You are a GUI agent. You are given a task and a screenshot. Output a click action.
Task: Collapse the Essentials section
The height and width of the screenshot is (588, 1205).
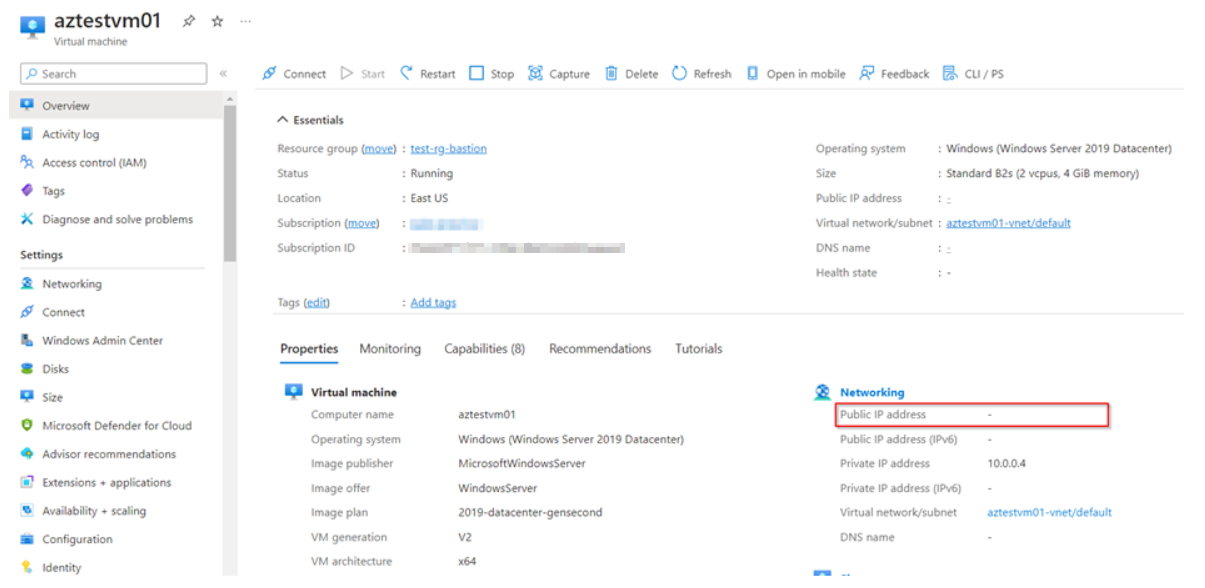(x=310, y=120)
